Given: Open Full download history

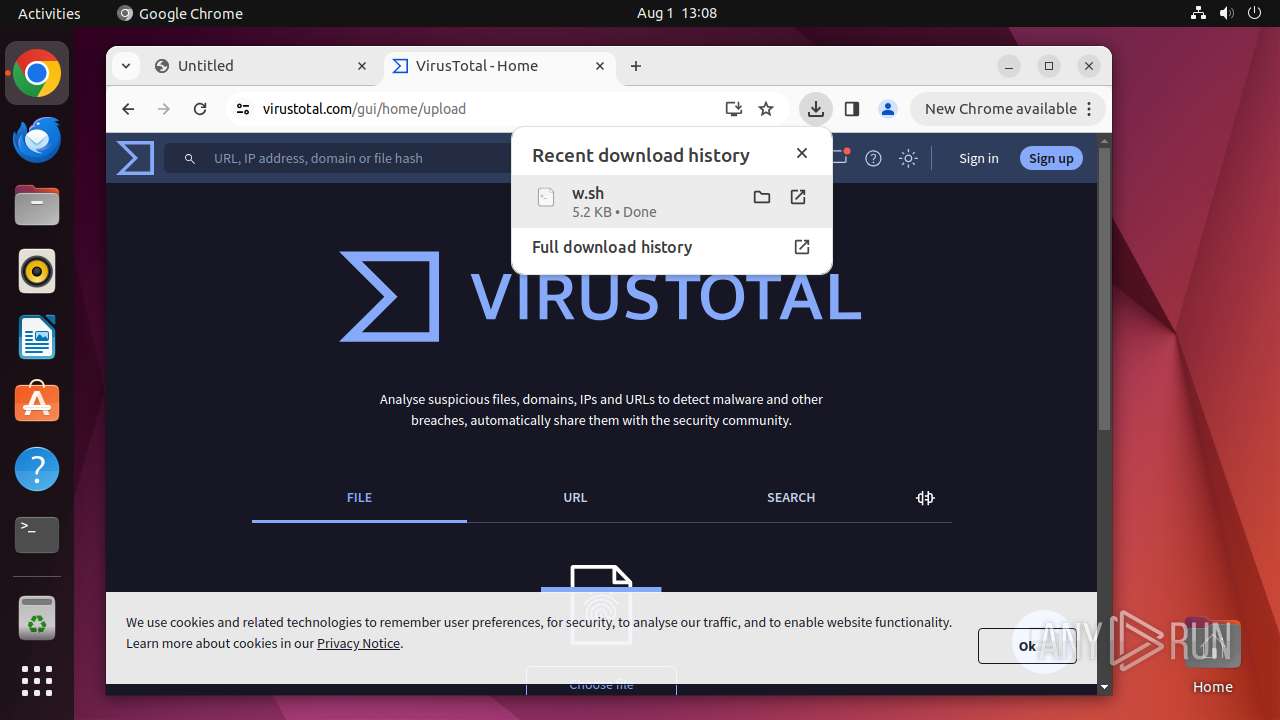Looking at the screenshot, I should (x=671, y=247).
